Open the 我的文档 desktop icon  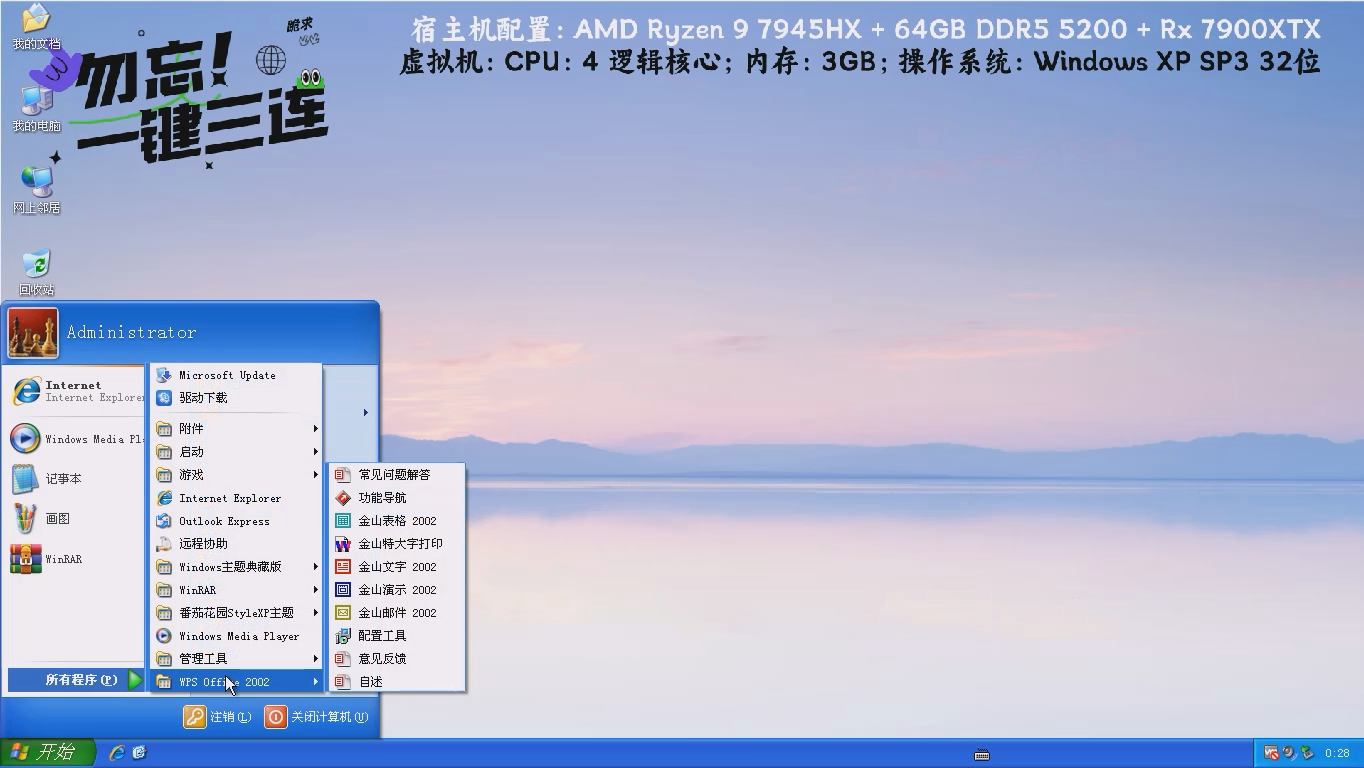[x=36, y=26]
